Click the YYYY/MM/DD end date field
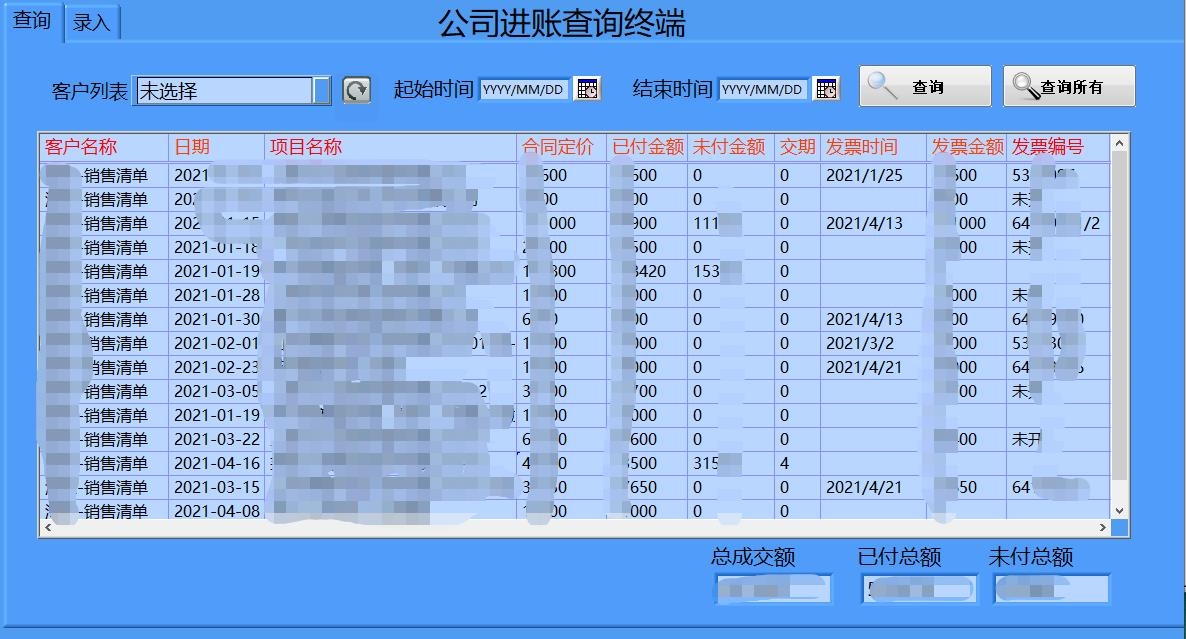This screenshot has width=1186, height=639. pyautogui.click(x=762, y=88)
